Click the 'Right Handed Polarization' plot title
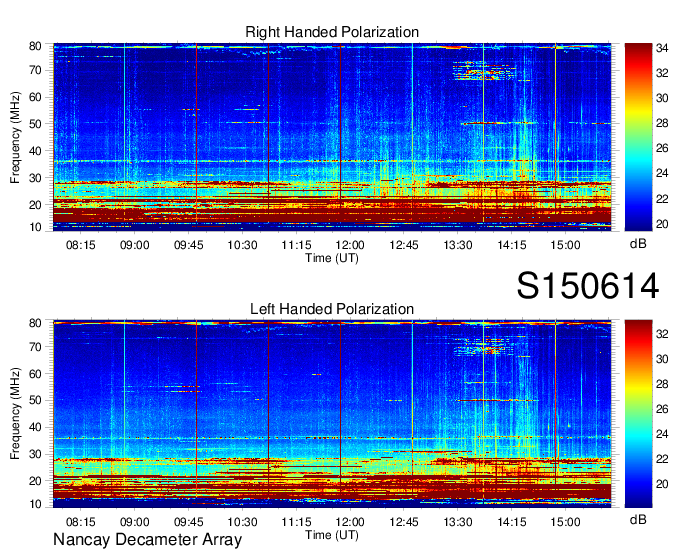 tap(332, 32)
